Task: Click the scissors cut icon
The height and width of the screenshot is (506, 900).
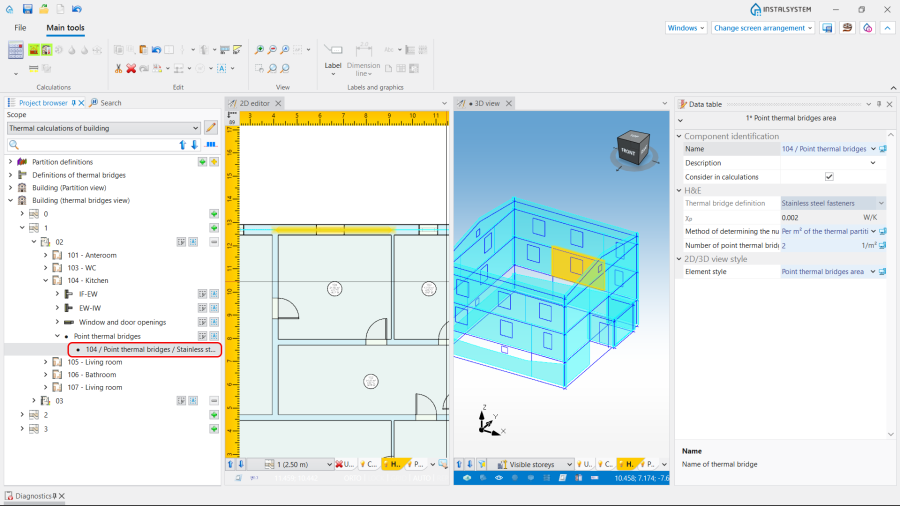Action: (118, 68)
